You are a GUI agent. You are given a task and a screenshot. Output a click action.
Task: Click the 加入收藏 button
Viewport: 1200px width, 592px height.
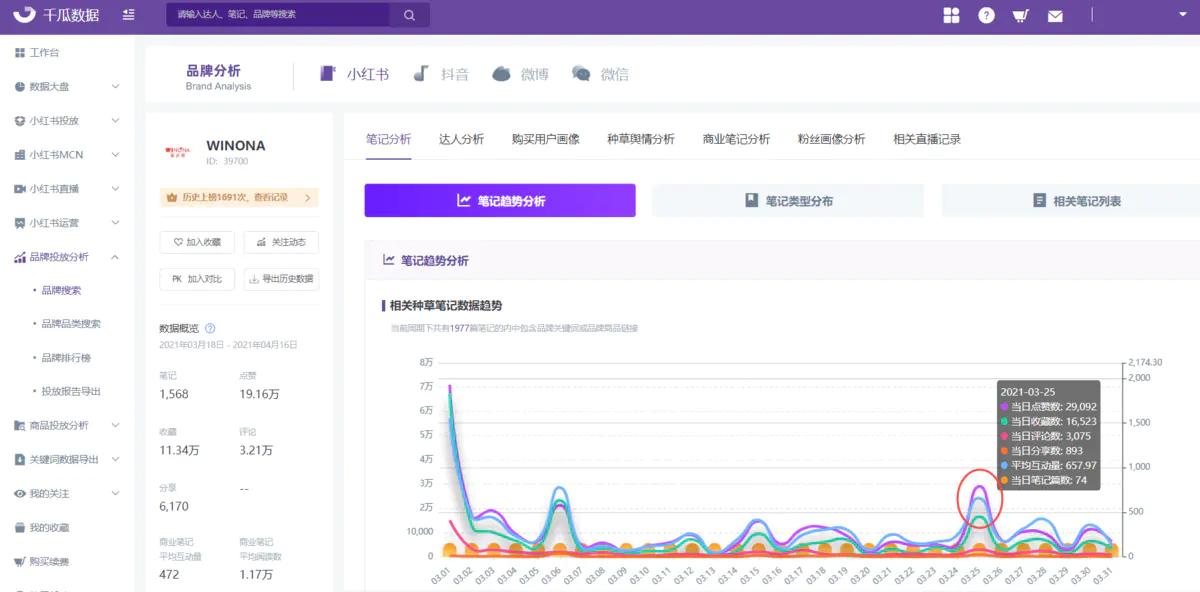point(197,242)
